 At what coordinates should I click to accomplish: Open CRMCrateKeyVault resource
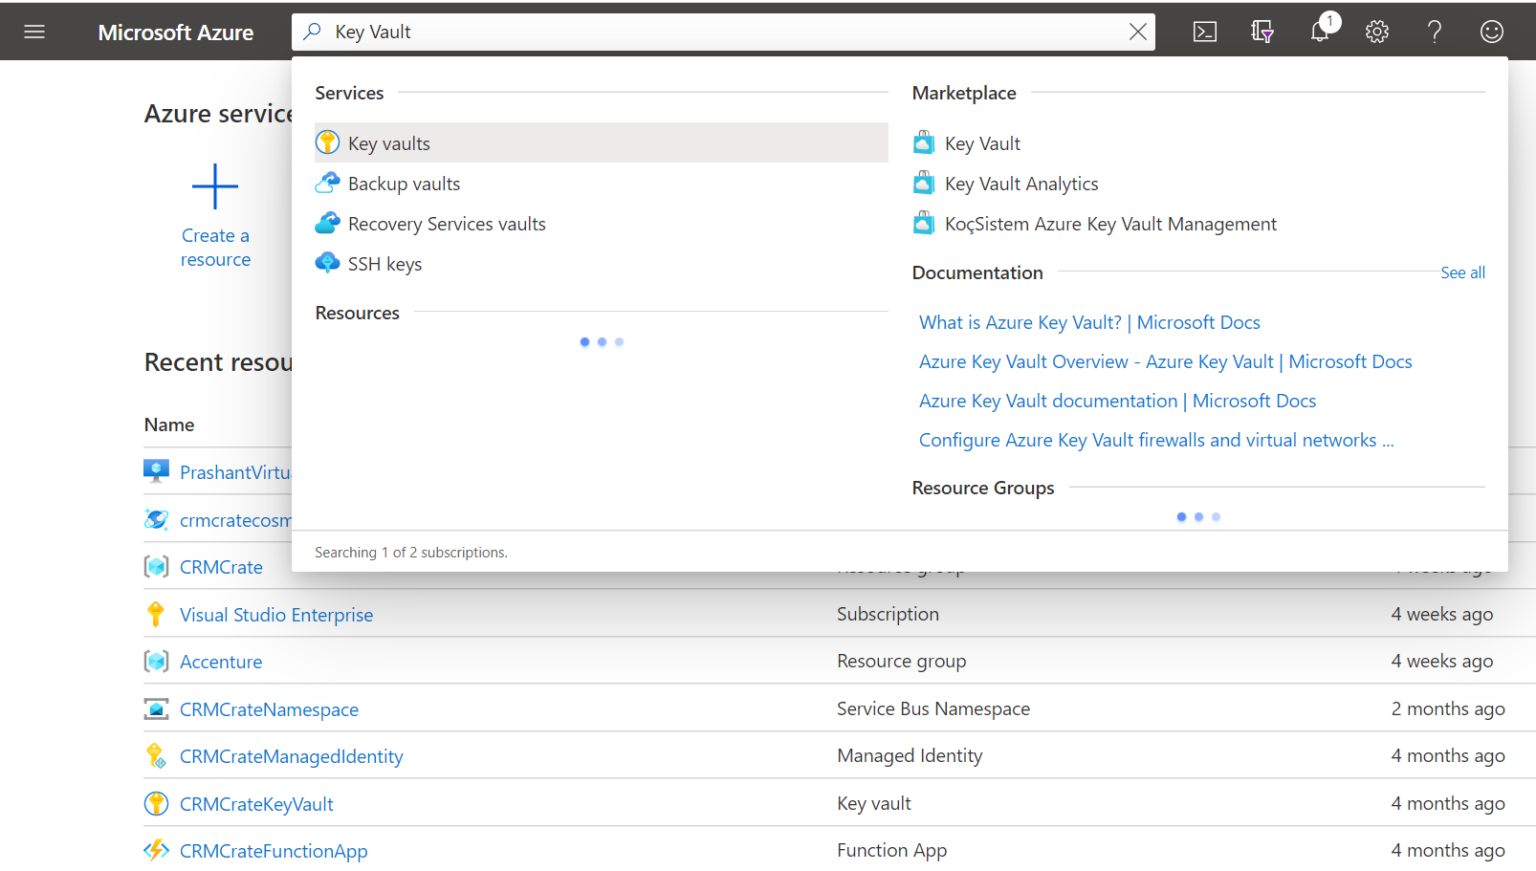(x=256, y=804)
